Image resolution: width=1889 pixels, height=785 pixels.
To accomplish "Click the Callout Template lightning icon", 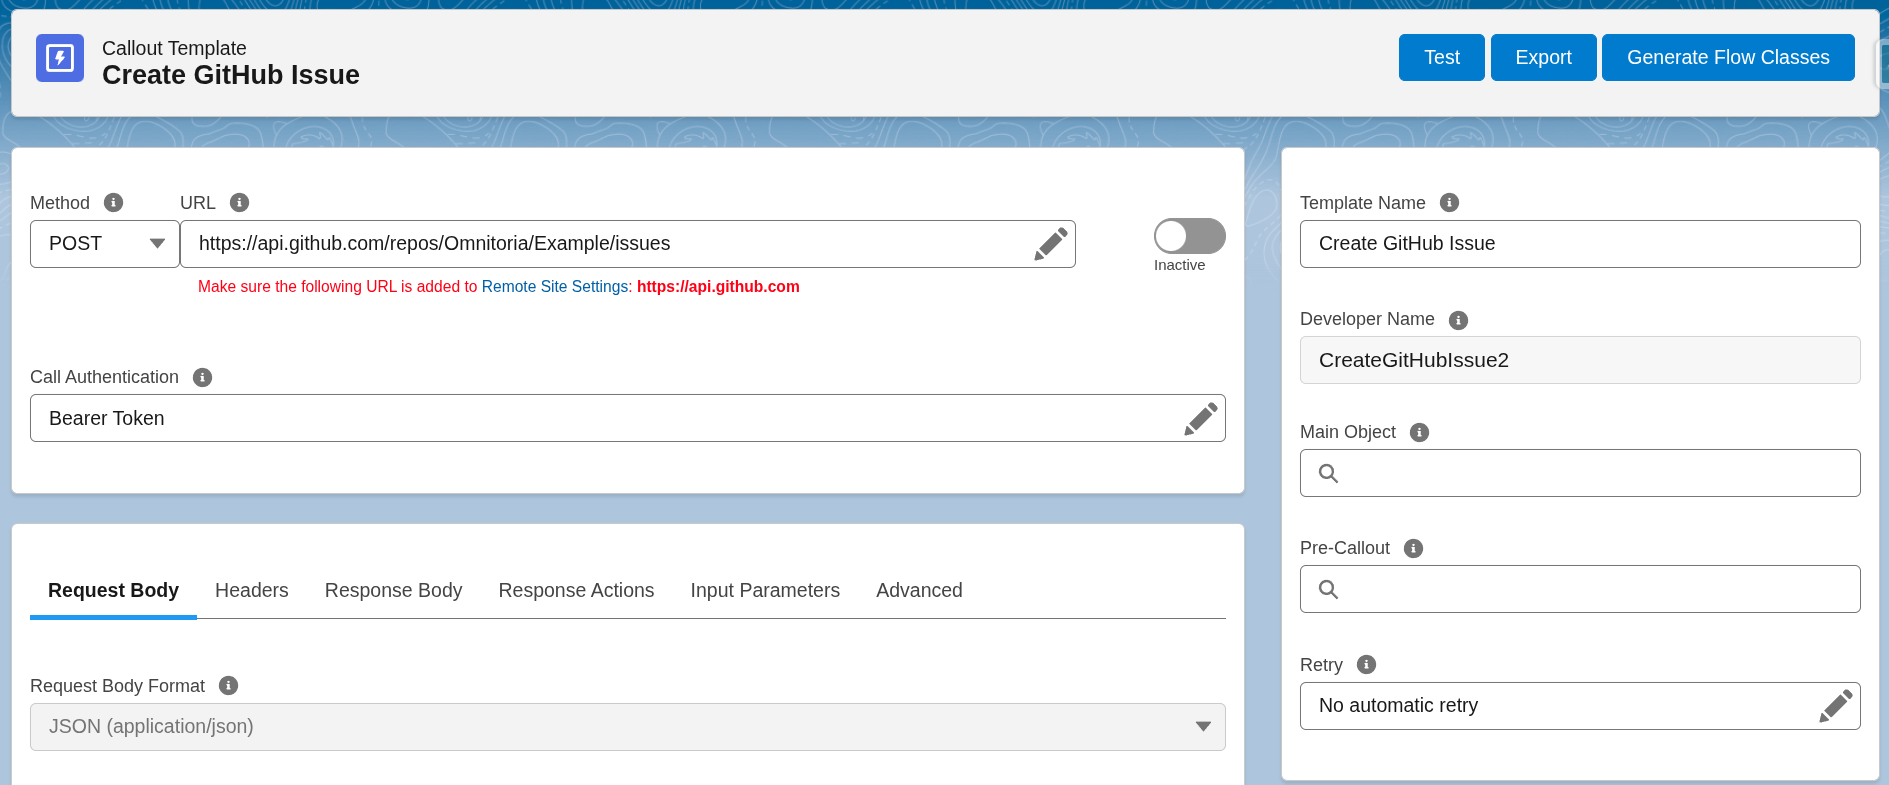I will tap(60, 58).
